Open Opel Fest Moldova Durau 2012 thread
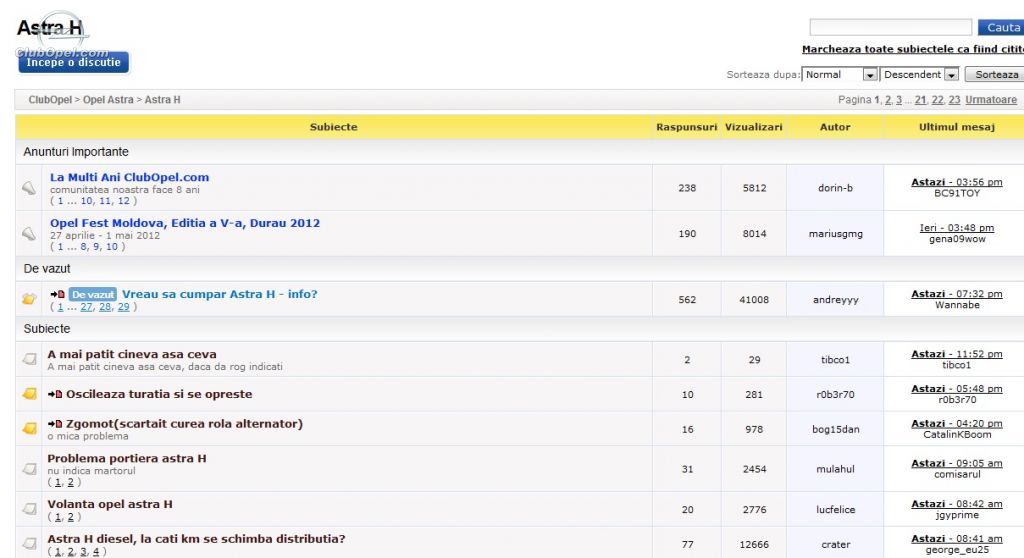Viewport: 1024px width, 558px height. (185, 223)
